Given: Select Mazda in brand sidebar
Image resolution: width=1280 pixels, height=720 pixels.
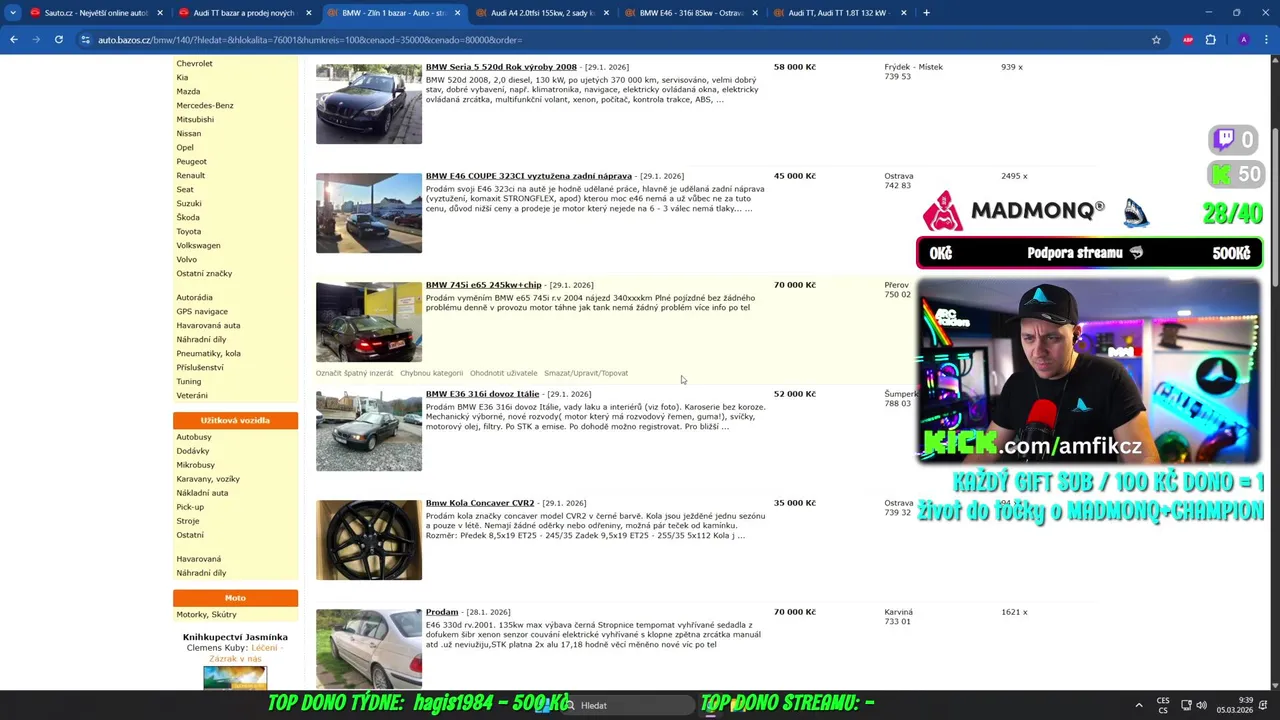Looking at the screenshot, I should [x=188, y=91].
